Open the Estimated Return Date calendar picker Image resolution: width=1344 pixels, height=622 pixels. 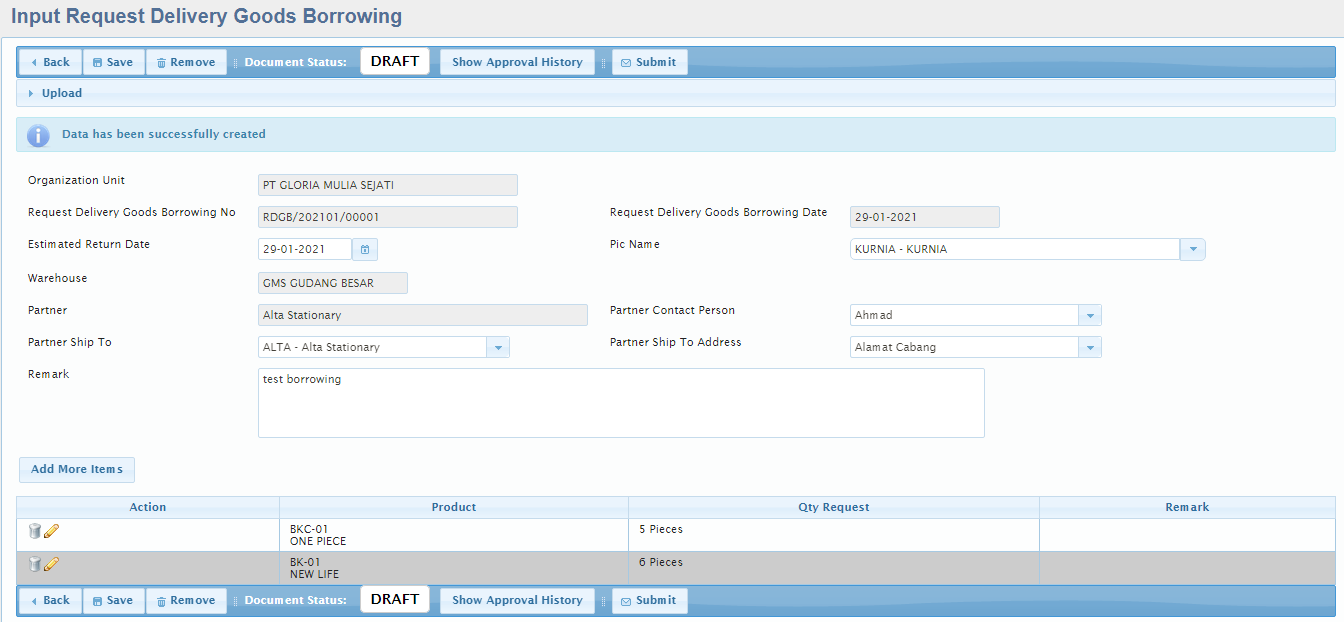tap(365, 249)
